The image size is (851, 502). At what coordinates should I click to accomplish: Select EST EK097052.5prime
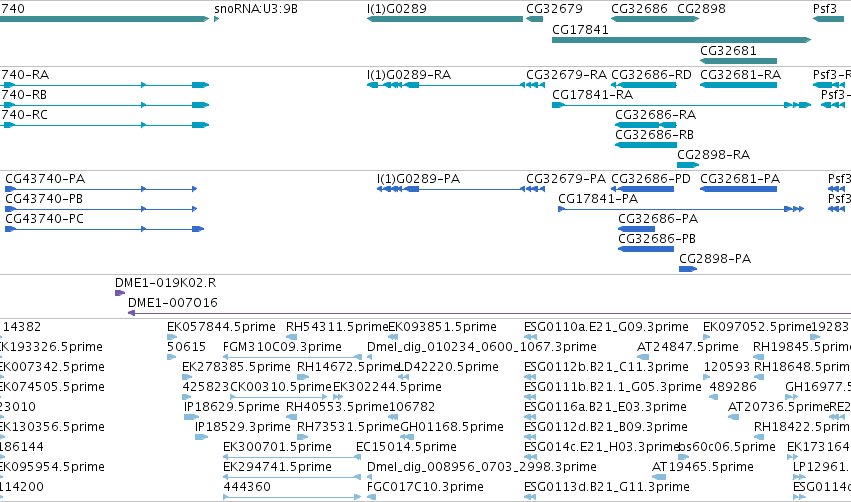click(708, 337)
